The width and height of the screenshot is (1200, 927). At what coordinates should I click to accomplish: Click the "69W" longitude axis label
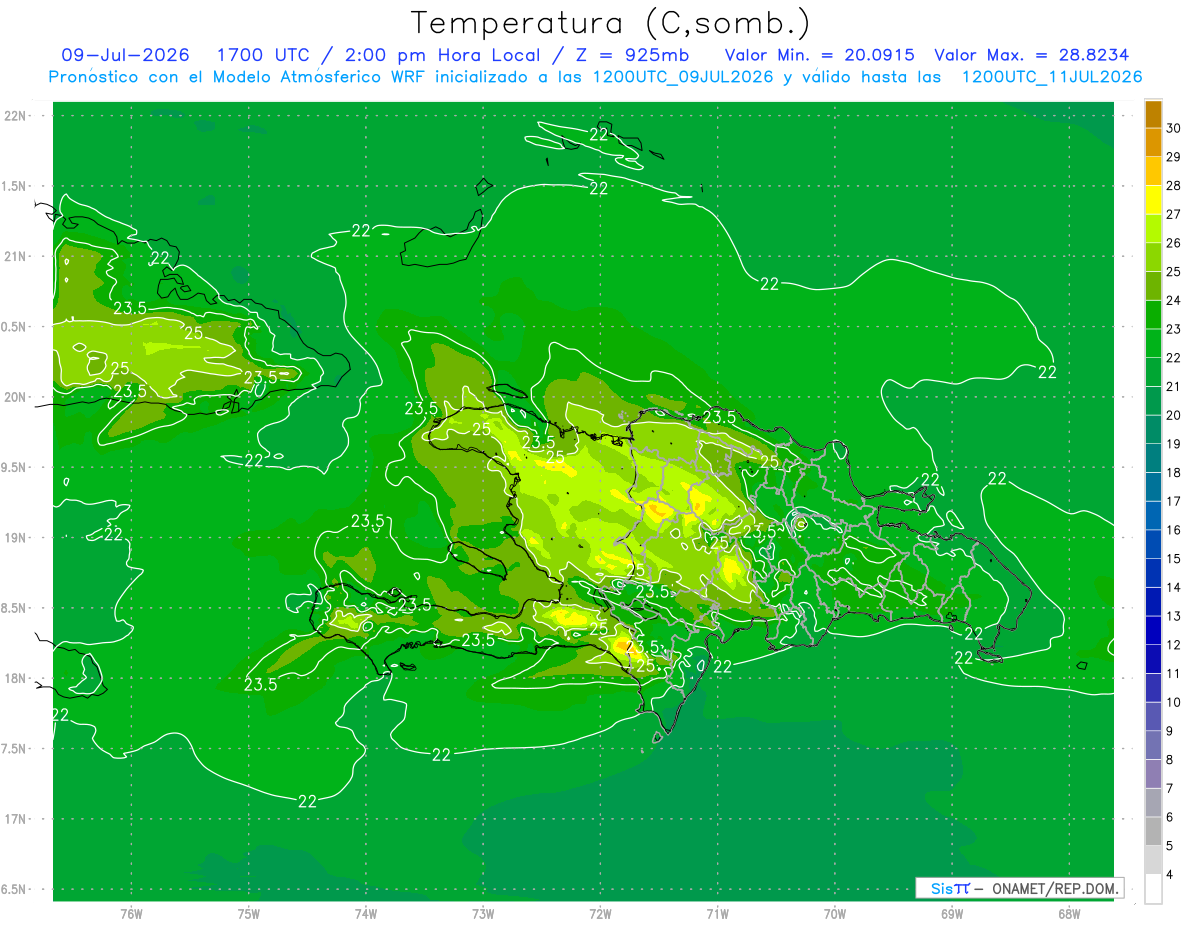pyautogui.click(x=951, y=914)
